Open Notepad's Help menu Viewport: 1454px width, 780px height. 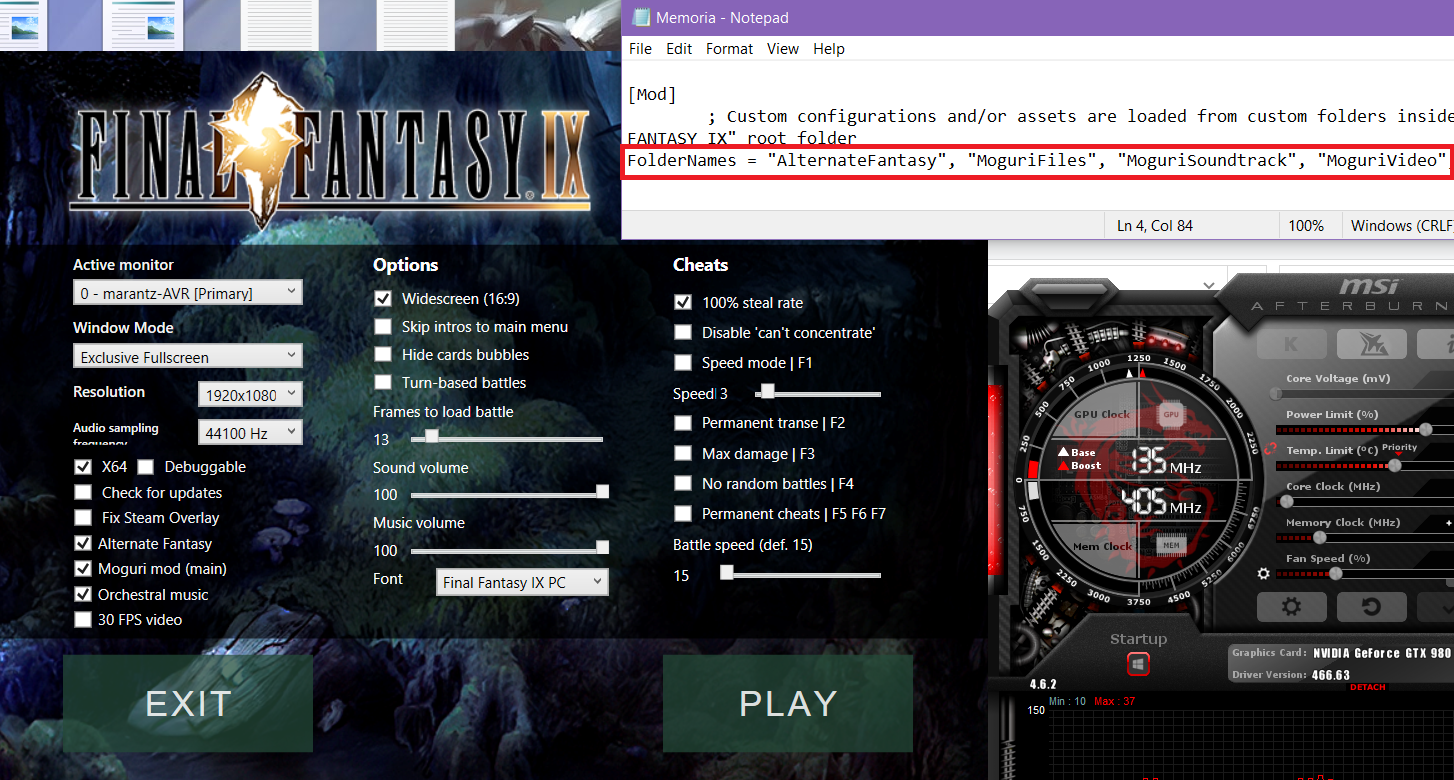[x=829, y=48]
